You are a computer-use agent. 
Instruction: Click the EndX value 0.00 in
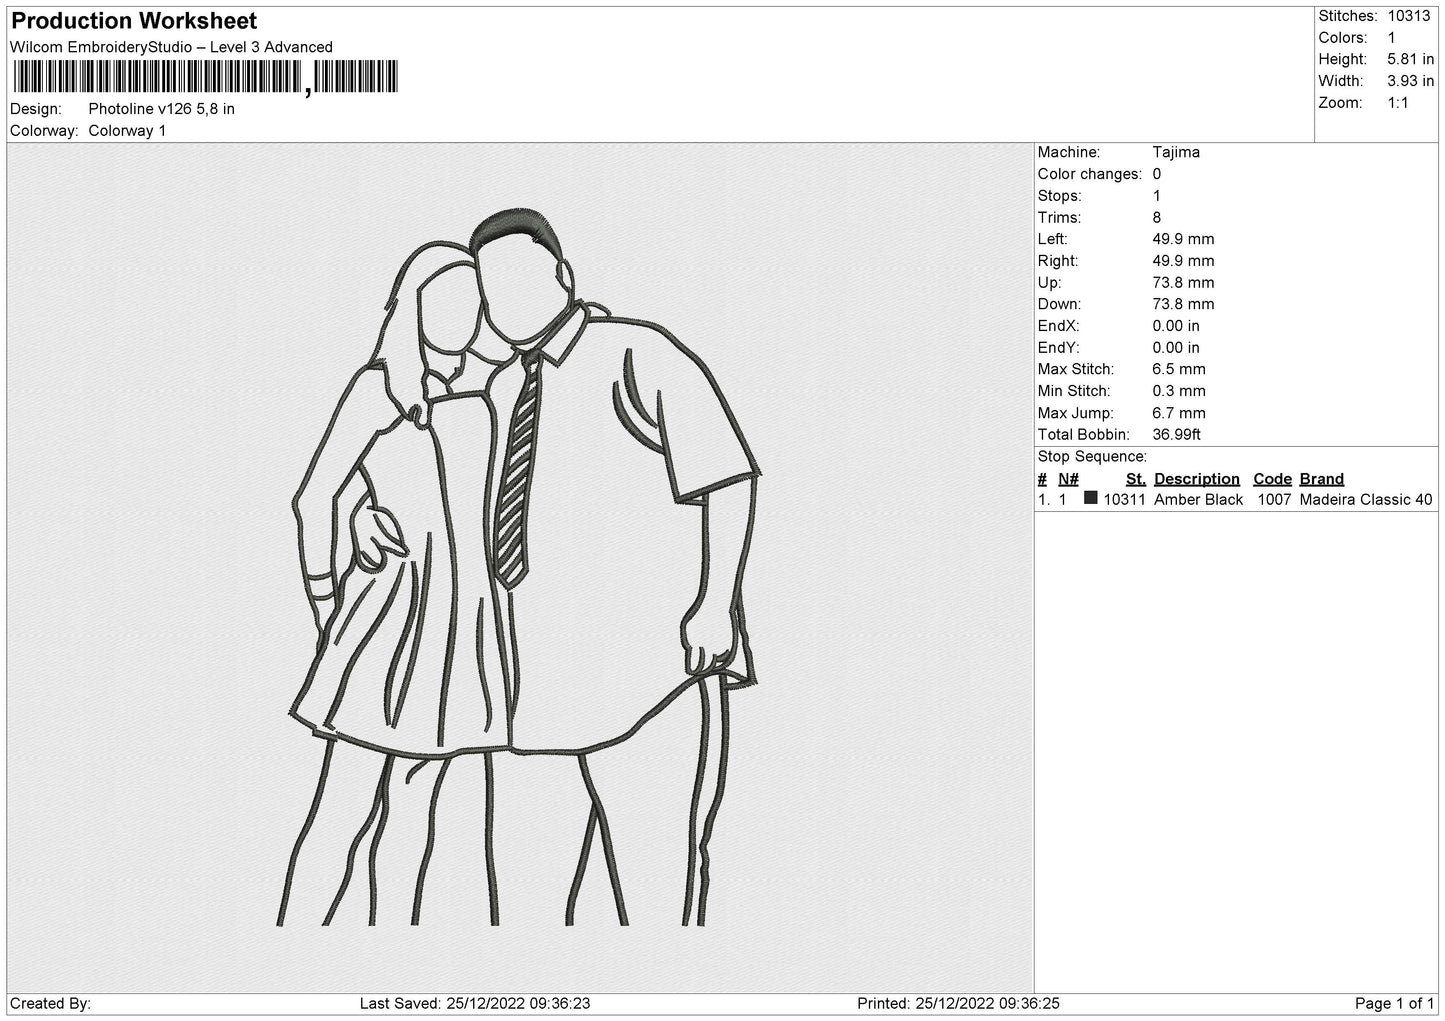click(x=1176, y=326)
